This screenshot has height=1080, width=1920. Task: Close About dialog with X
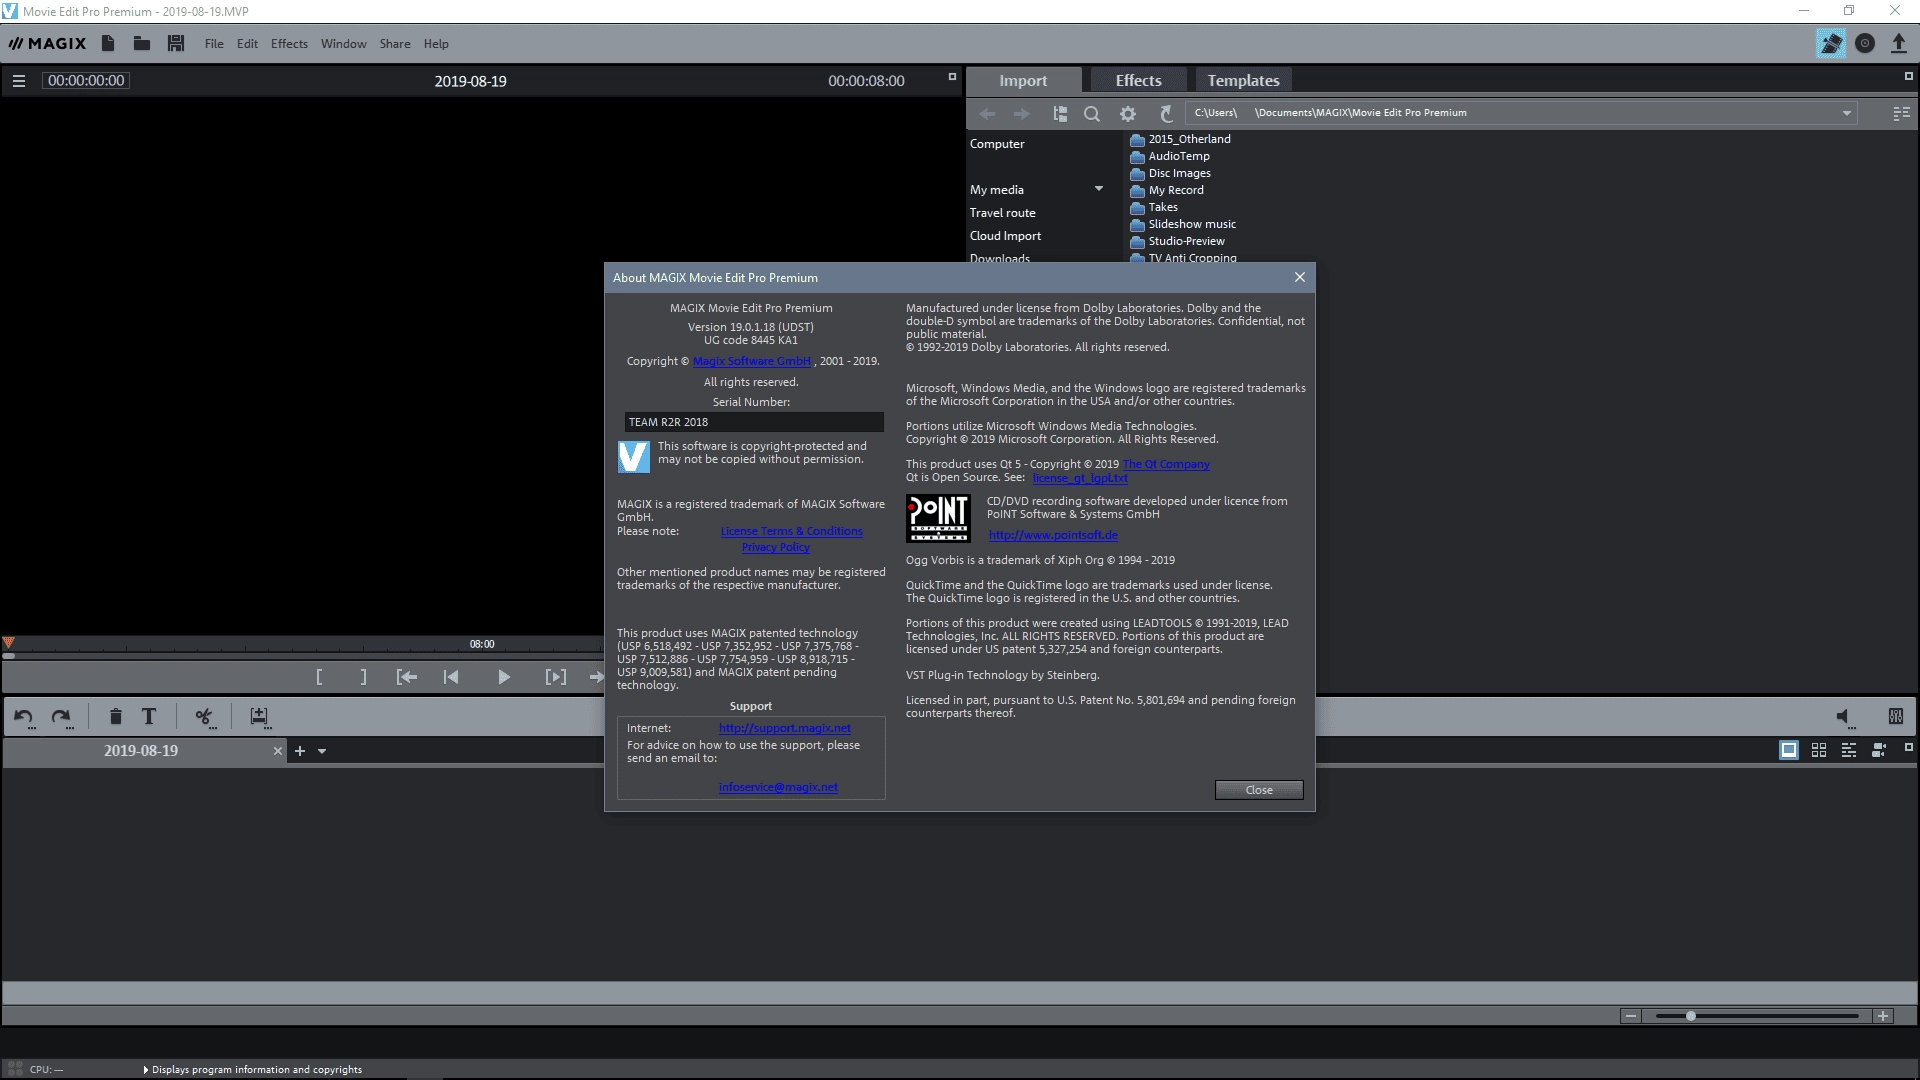pyautogui.click(x=1299, y=277)
